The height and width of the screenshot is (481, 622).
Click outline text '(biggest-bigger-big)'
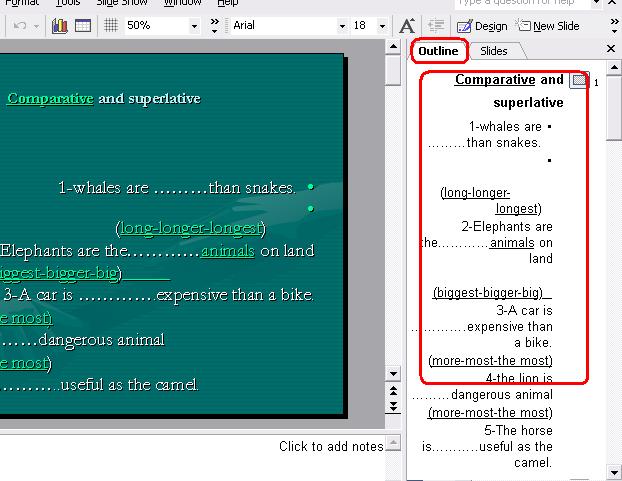coord(488,293)
